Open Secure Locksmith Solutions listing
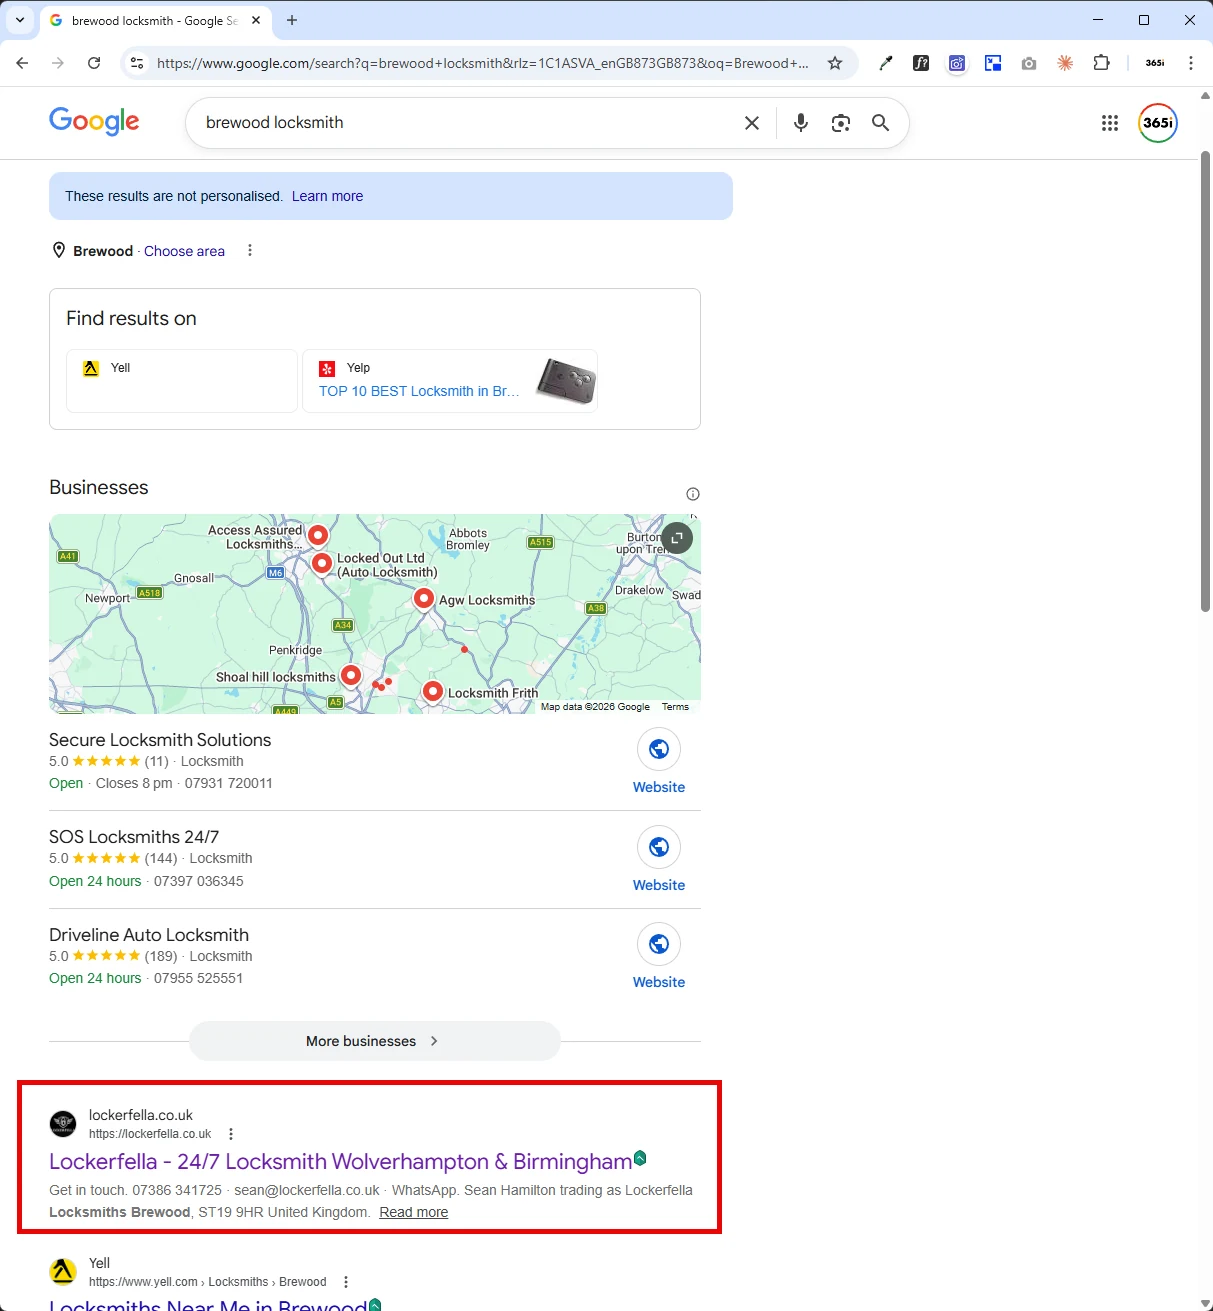Image resolution: width=1213 pixels, height=1311 pixels. [x=160, y=740]
